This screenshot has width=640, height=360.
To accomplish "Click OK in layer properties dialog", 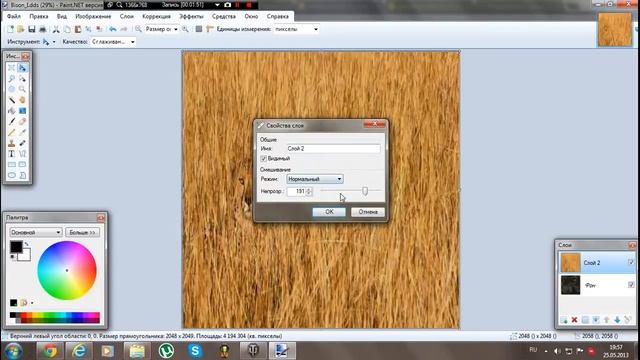I will click(x=329, y=212).
